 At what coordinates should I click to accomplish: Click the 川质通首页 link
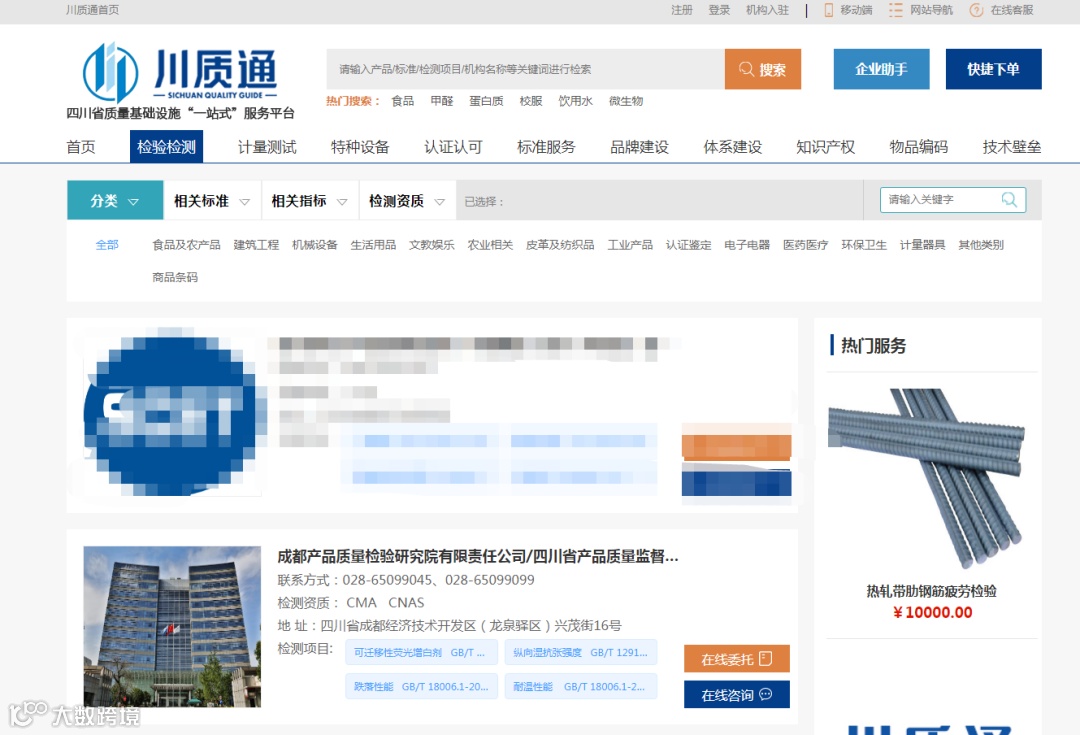[x=92, y=10]
